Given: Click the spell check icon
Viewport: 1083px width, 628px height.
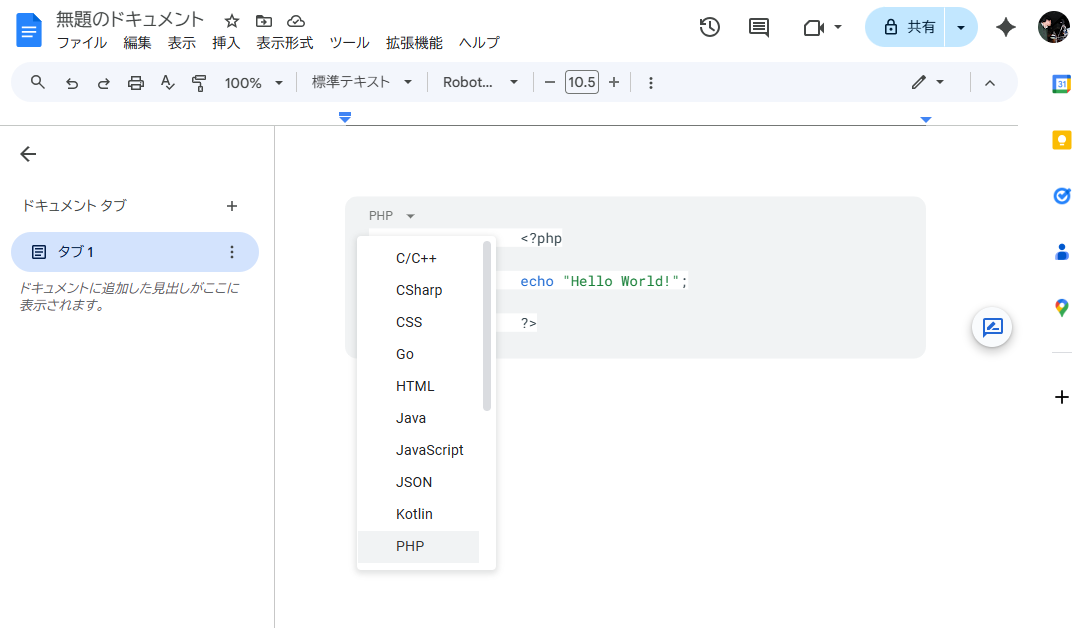Looking at the screenshot, I should 168,83.
